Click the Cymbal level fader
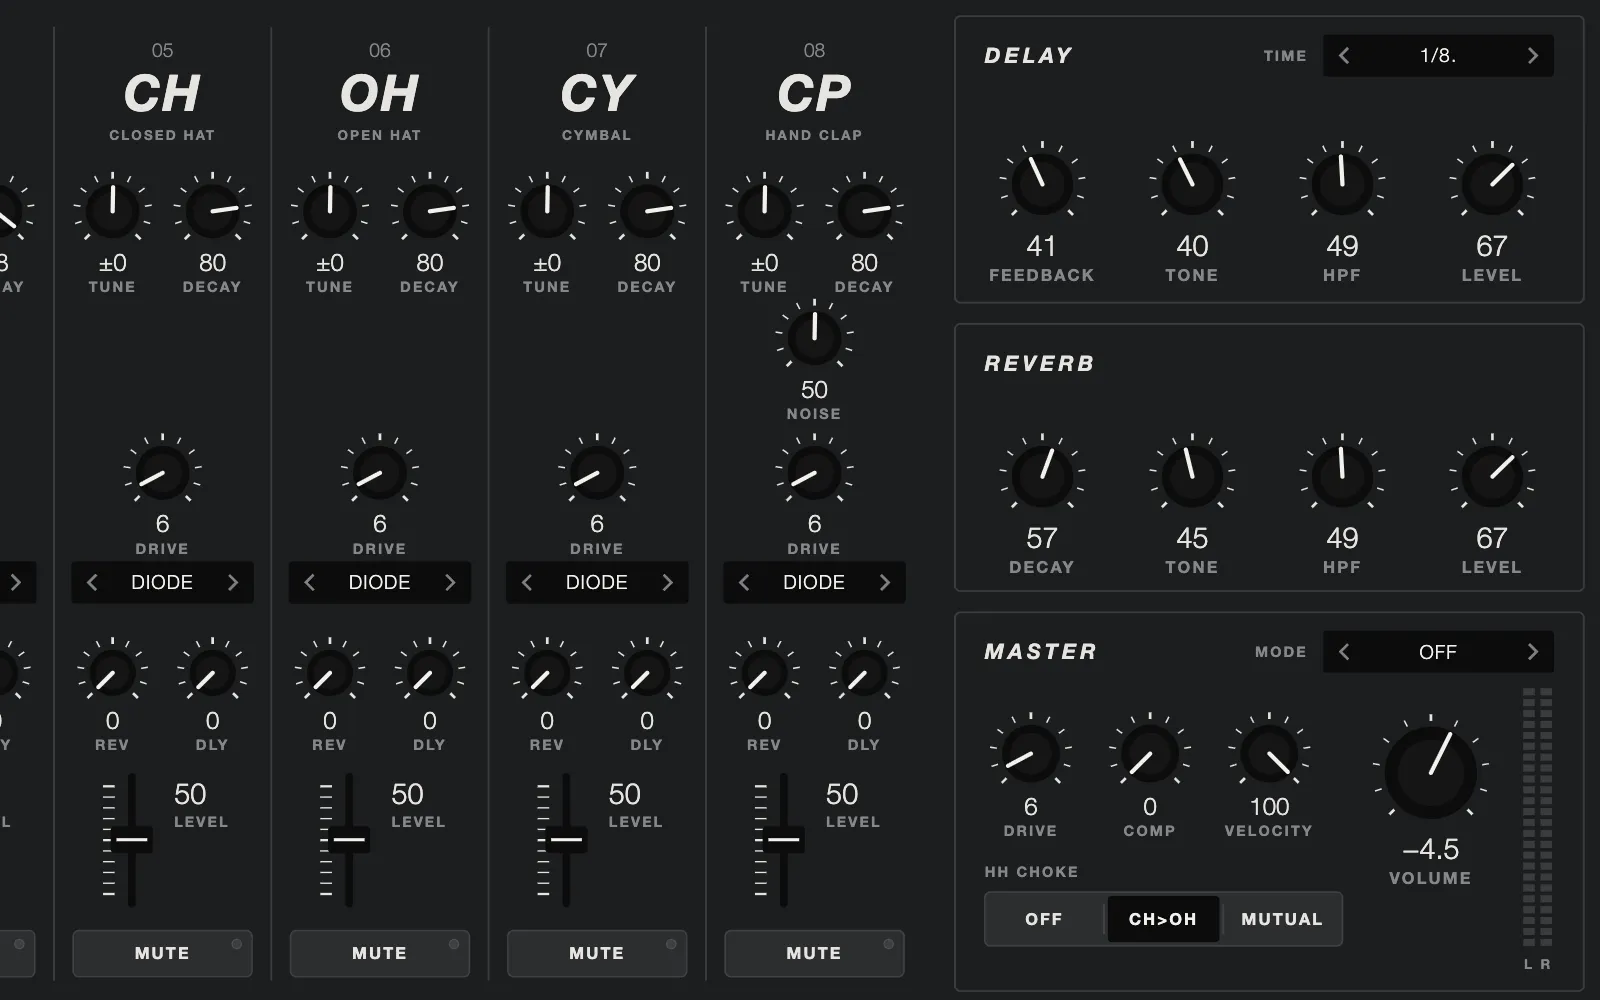The width and height of the screenshot is (1600, 1000). pos(566,840)
